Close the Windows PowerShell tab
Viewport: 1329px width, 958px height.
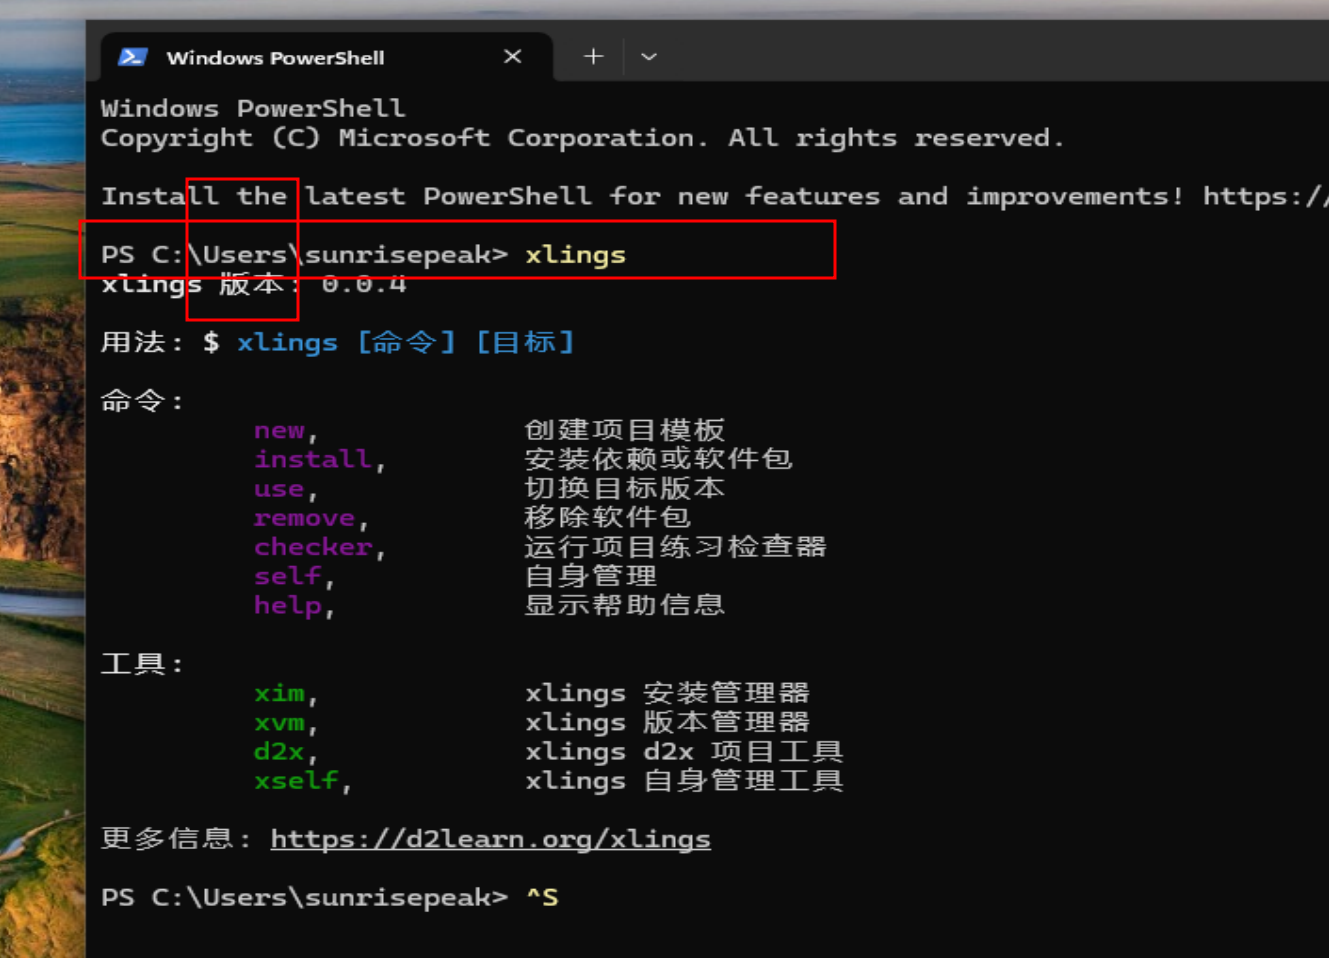(x=512, y=57)
